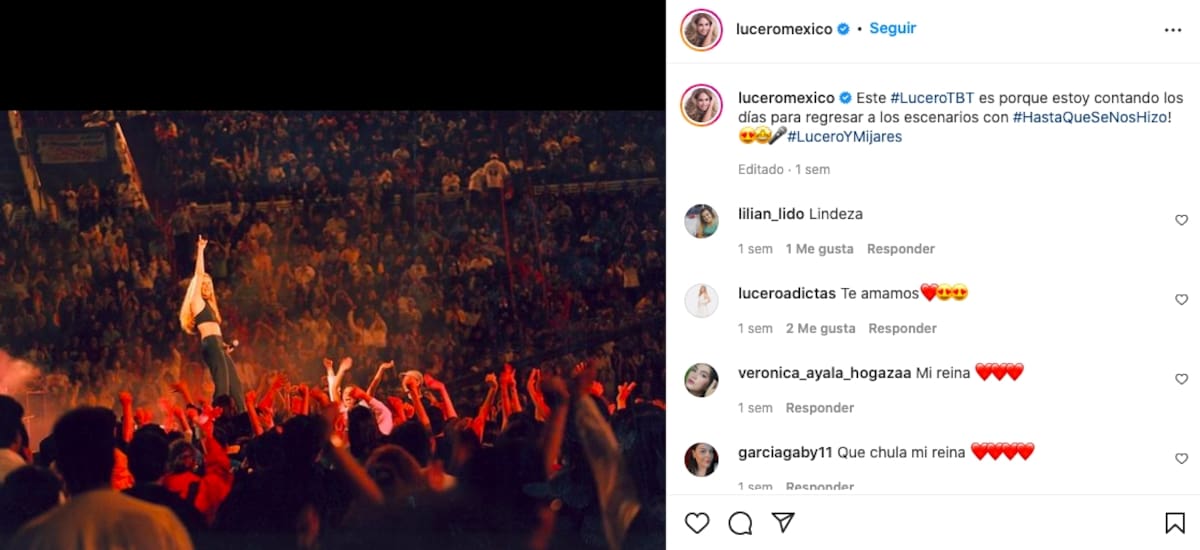Viewport: 1200px width, 550px height.
Task: Open comment bubble icon below post
Action: (740, 523)
